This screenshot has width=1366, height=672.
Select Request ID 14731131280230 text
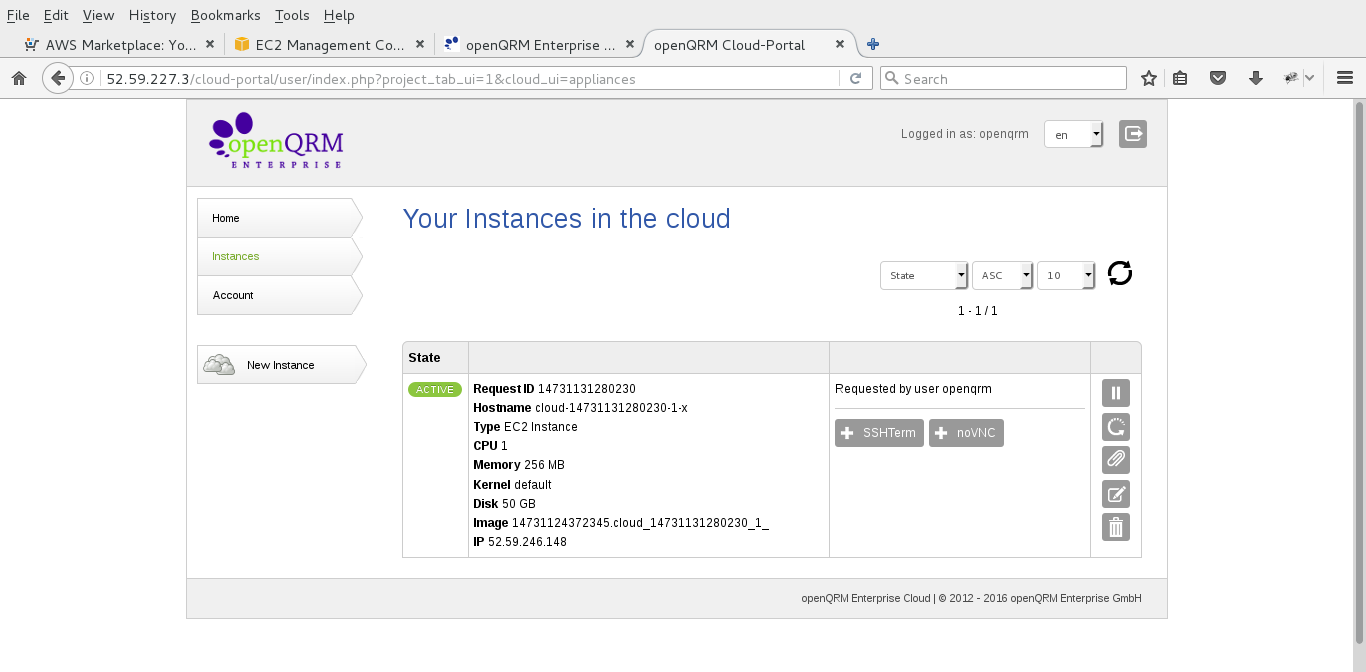[x=554, y=389]
